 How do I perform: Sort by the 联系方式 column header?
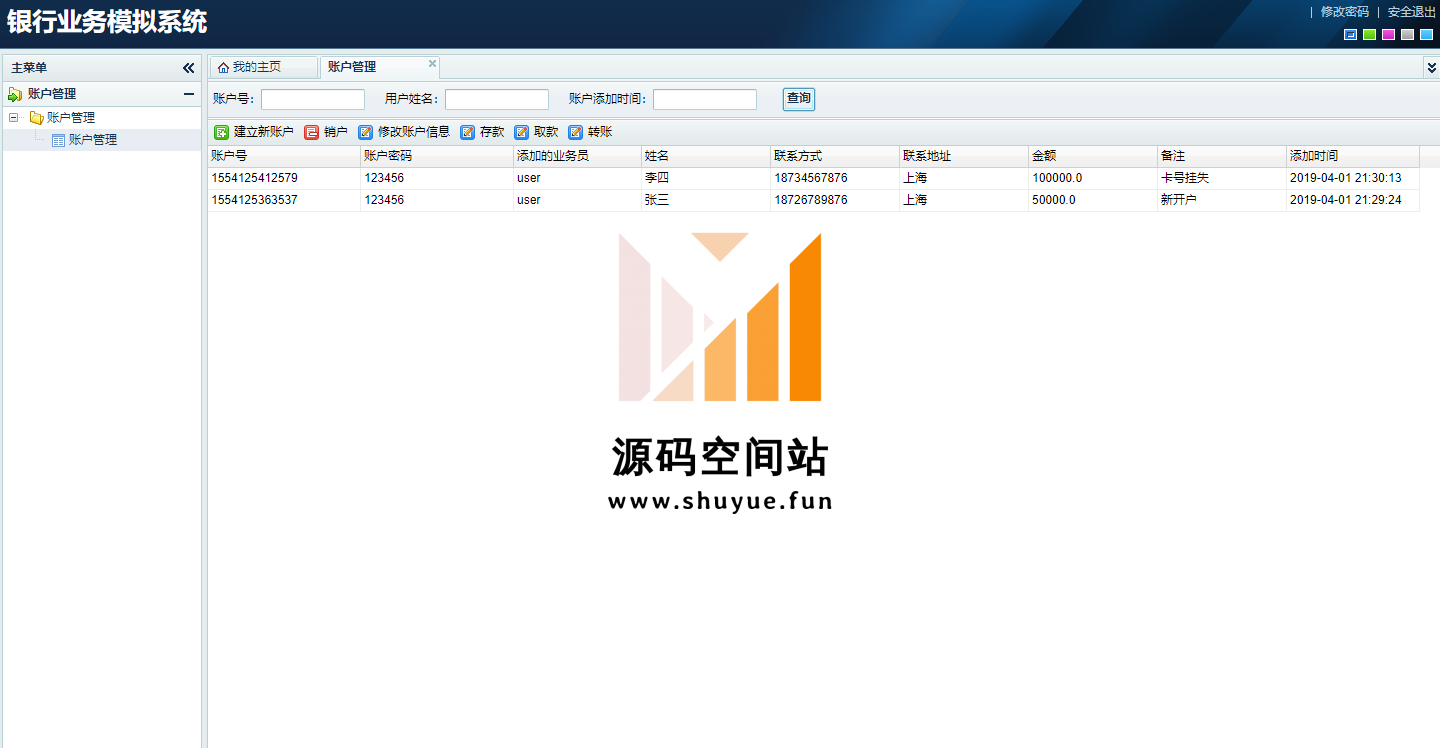(835, 156)
